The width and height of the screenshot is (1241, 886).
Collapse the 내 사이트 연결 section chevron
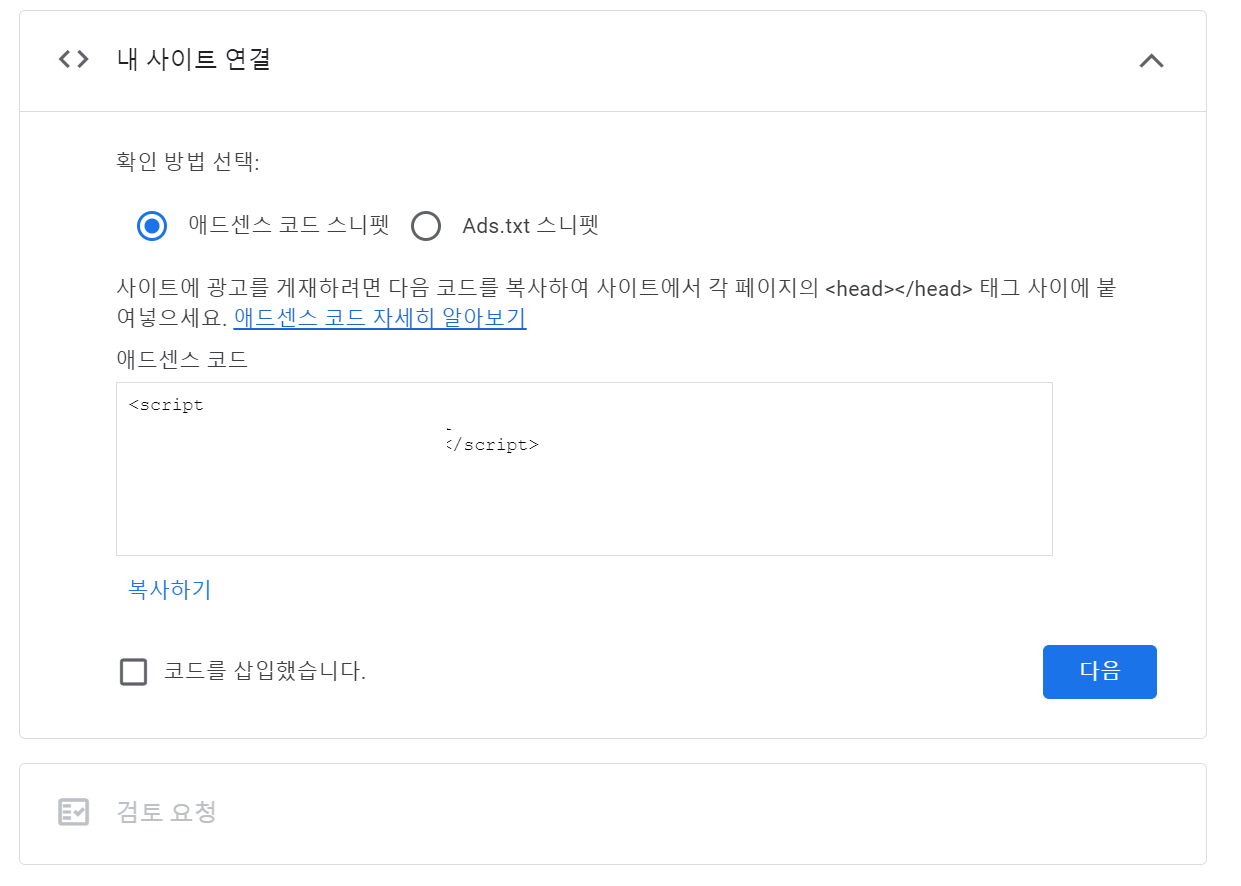point(1151,61)
